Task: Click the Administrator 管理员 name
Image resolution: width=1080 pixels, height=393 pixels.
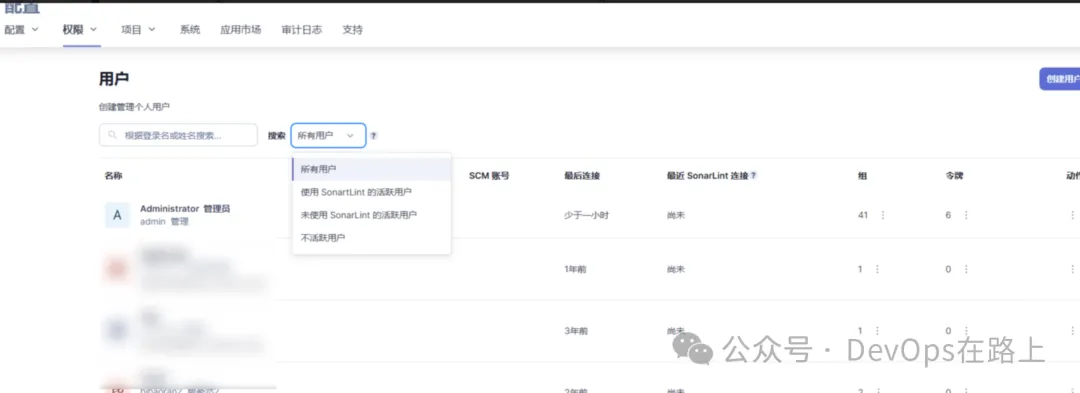Action: [x=185, y=209]
